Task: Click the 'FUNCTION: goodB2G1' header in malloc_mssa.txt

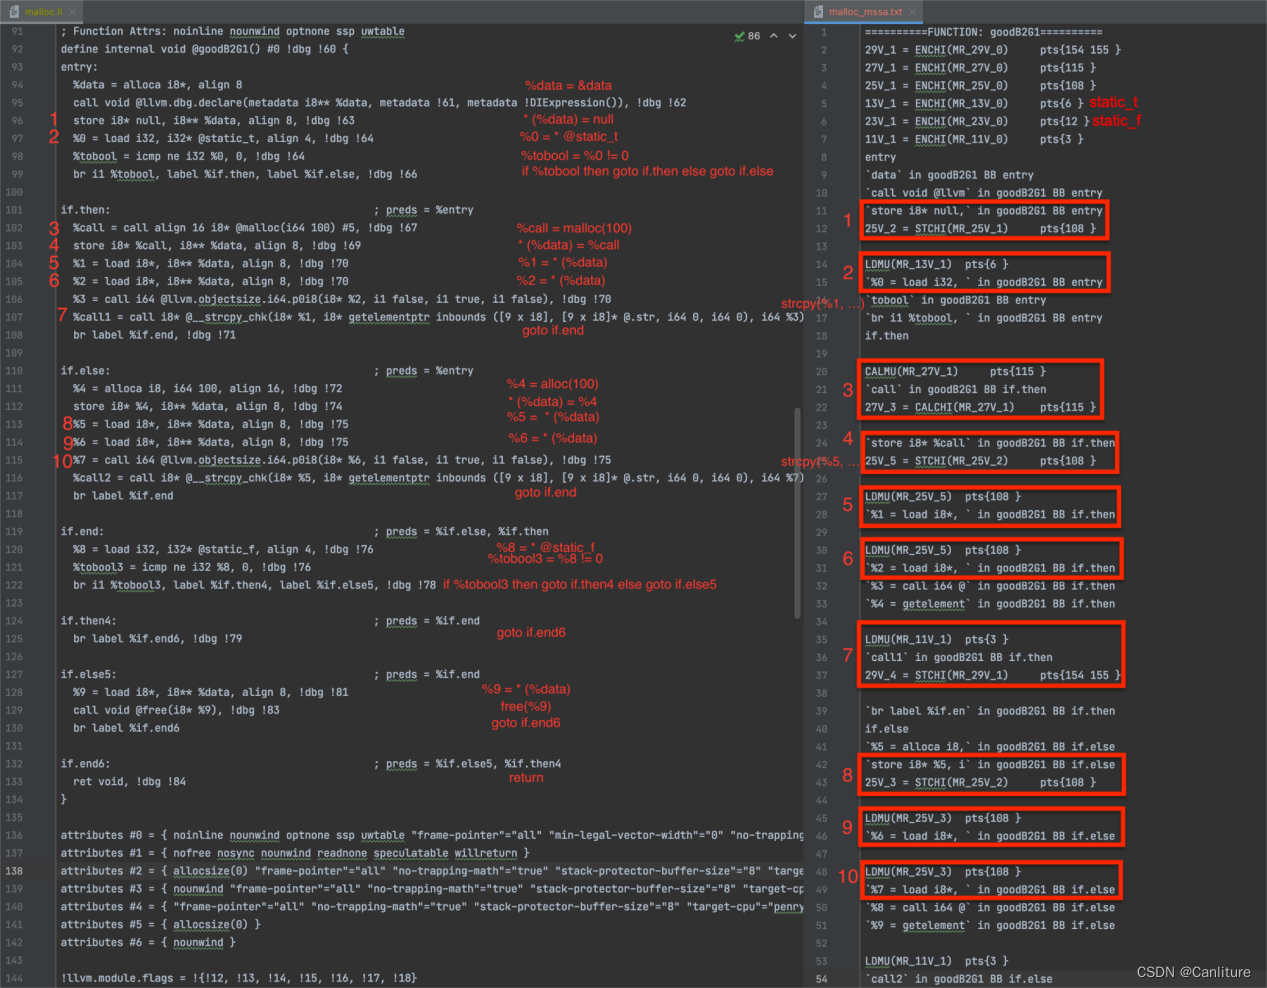Action: [983, 32]
